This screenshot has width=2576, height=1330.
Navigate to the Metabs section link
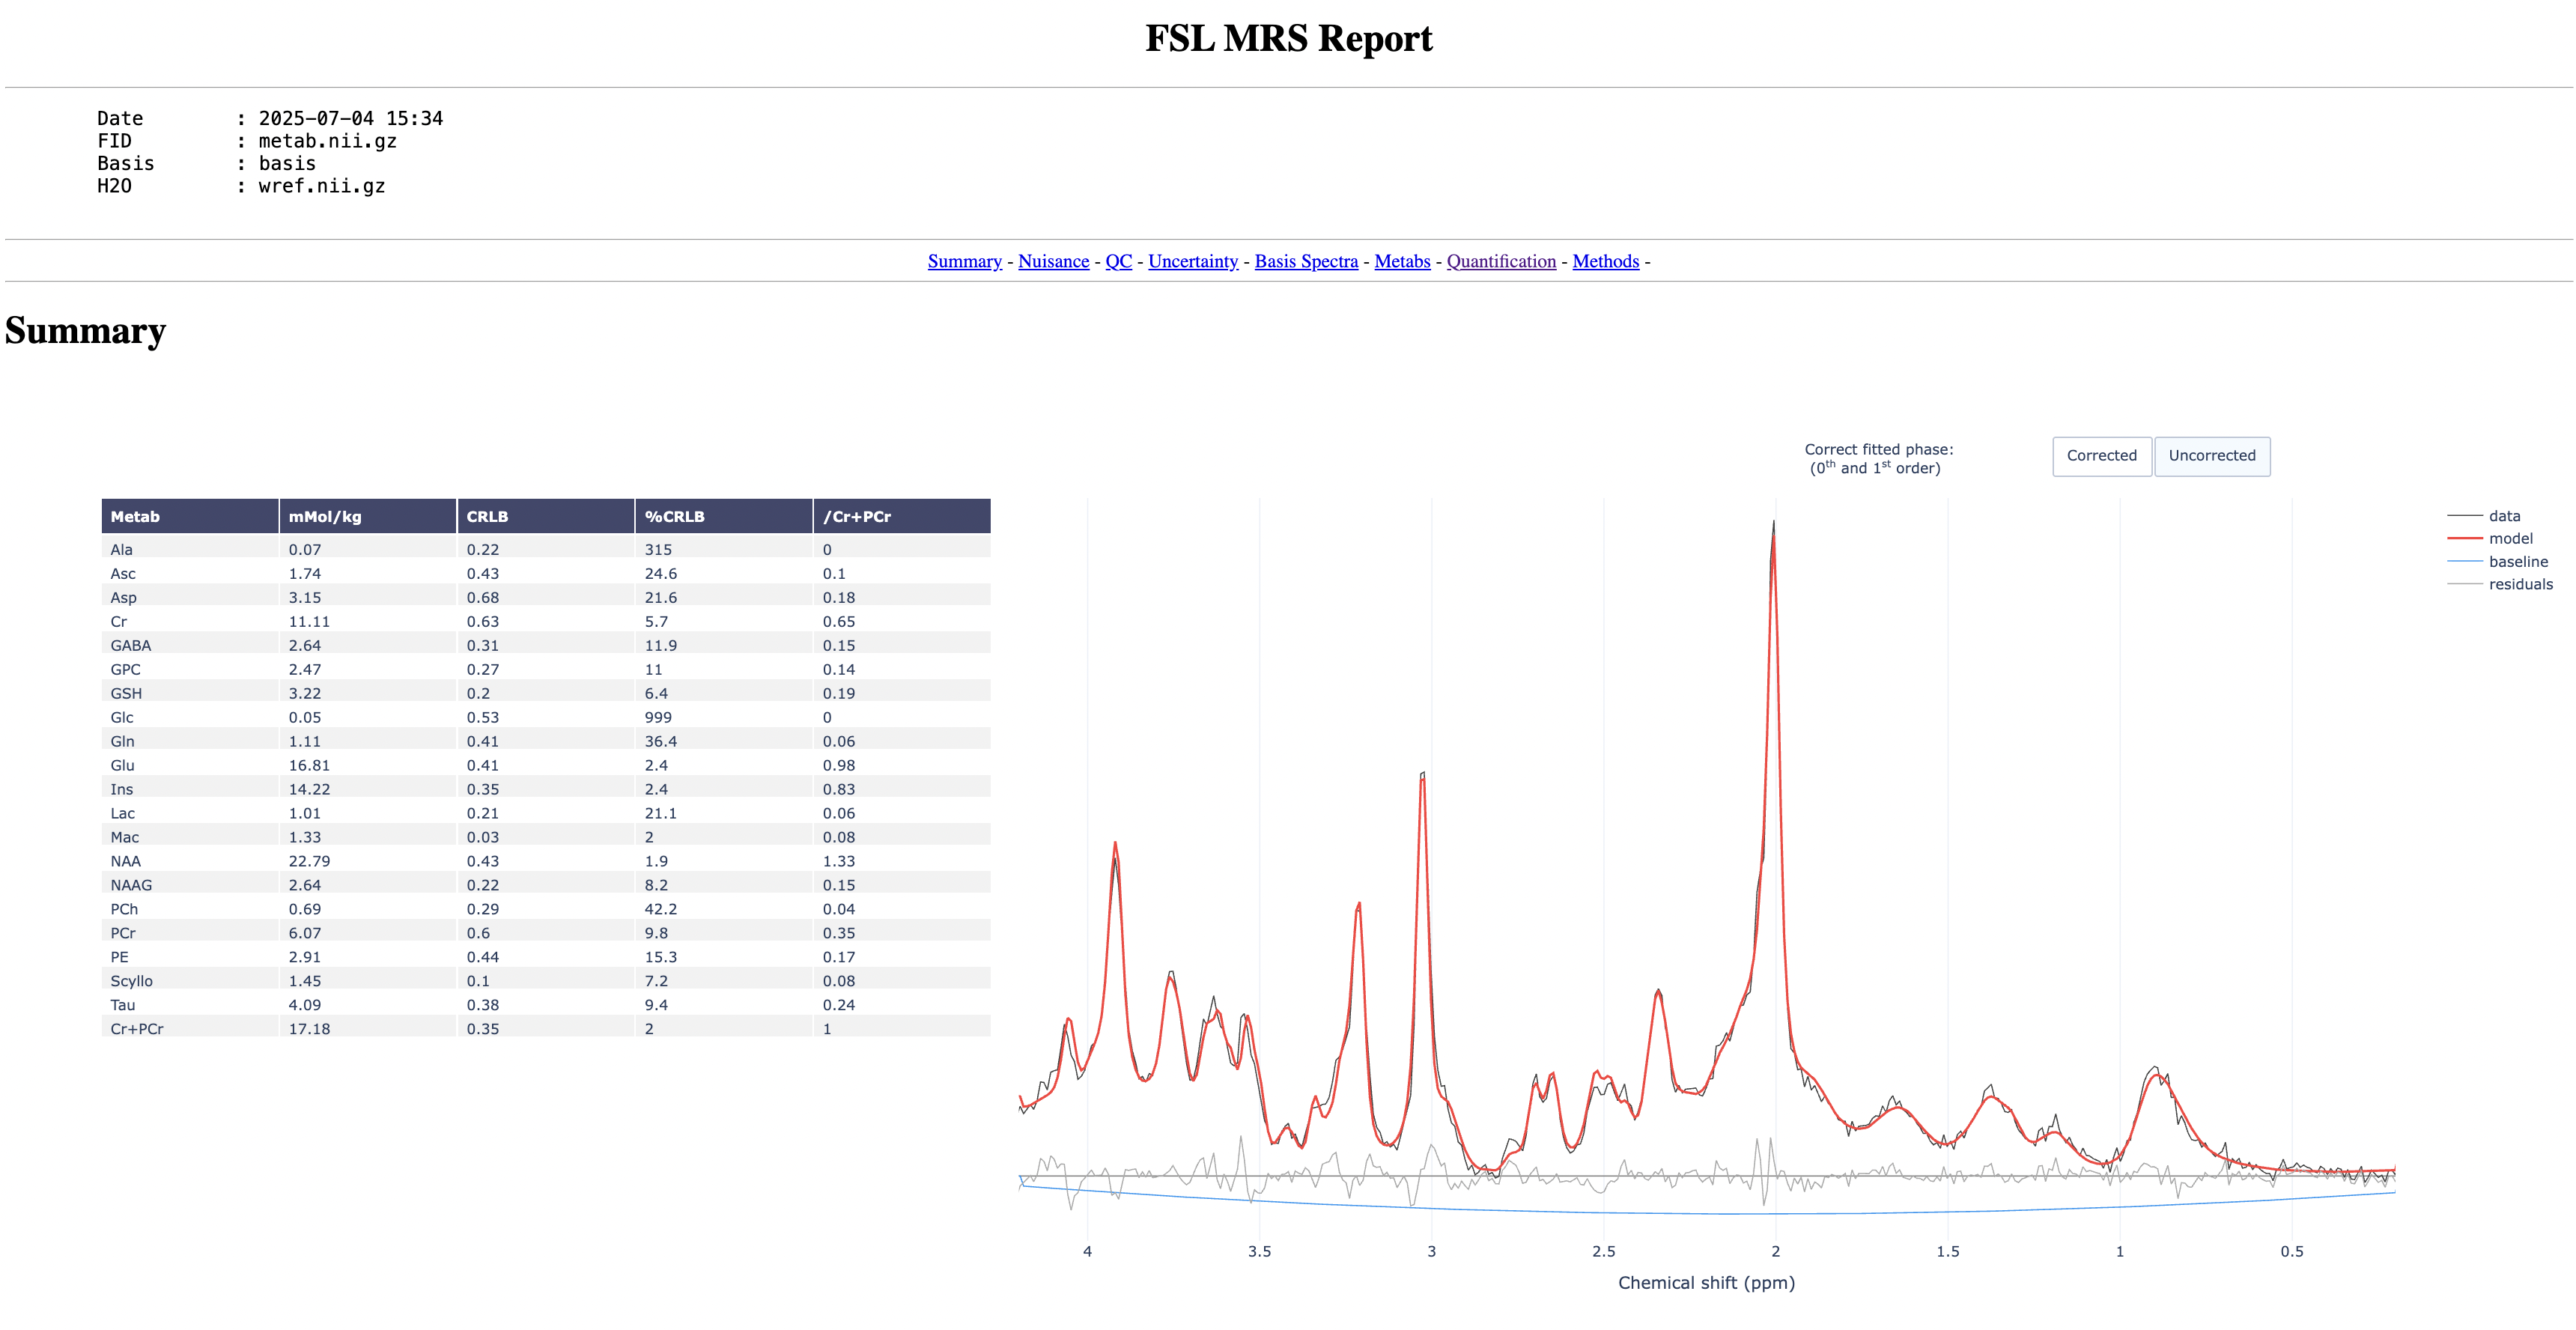tap(1402, 261)
